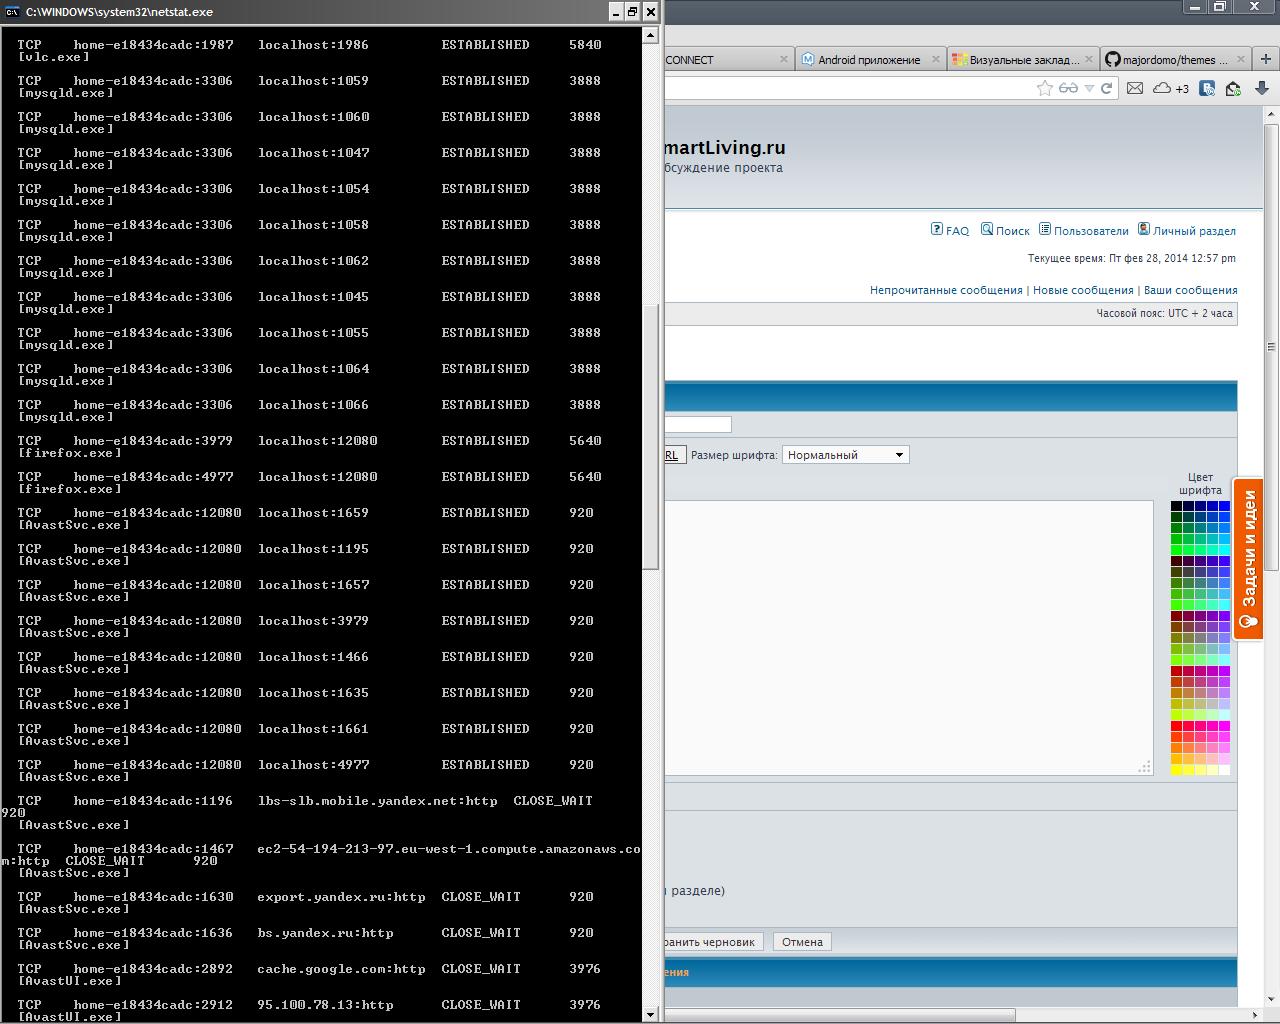This screenshot has height=1024, width=1280.
Task: Expand the address bar history dropdown arrow
Action: point(1089,88)
